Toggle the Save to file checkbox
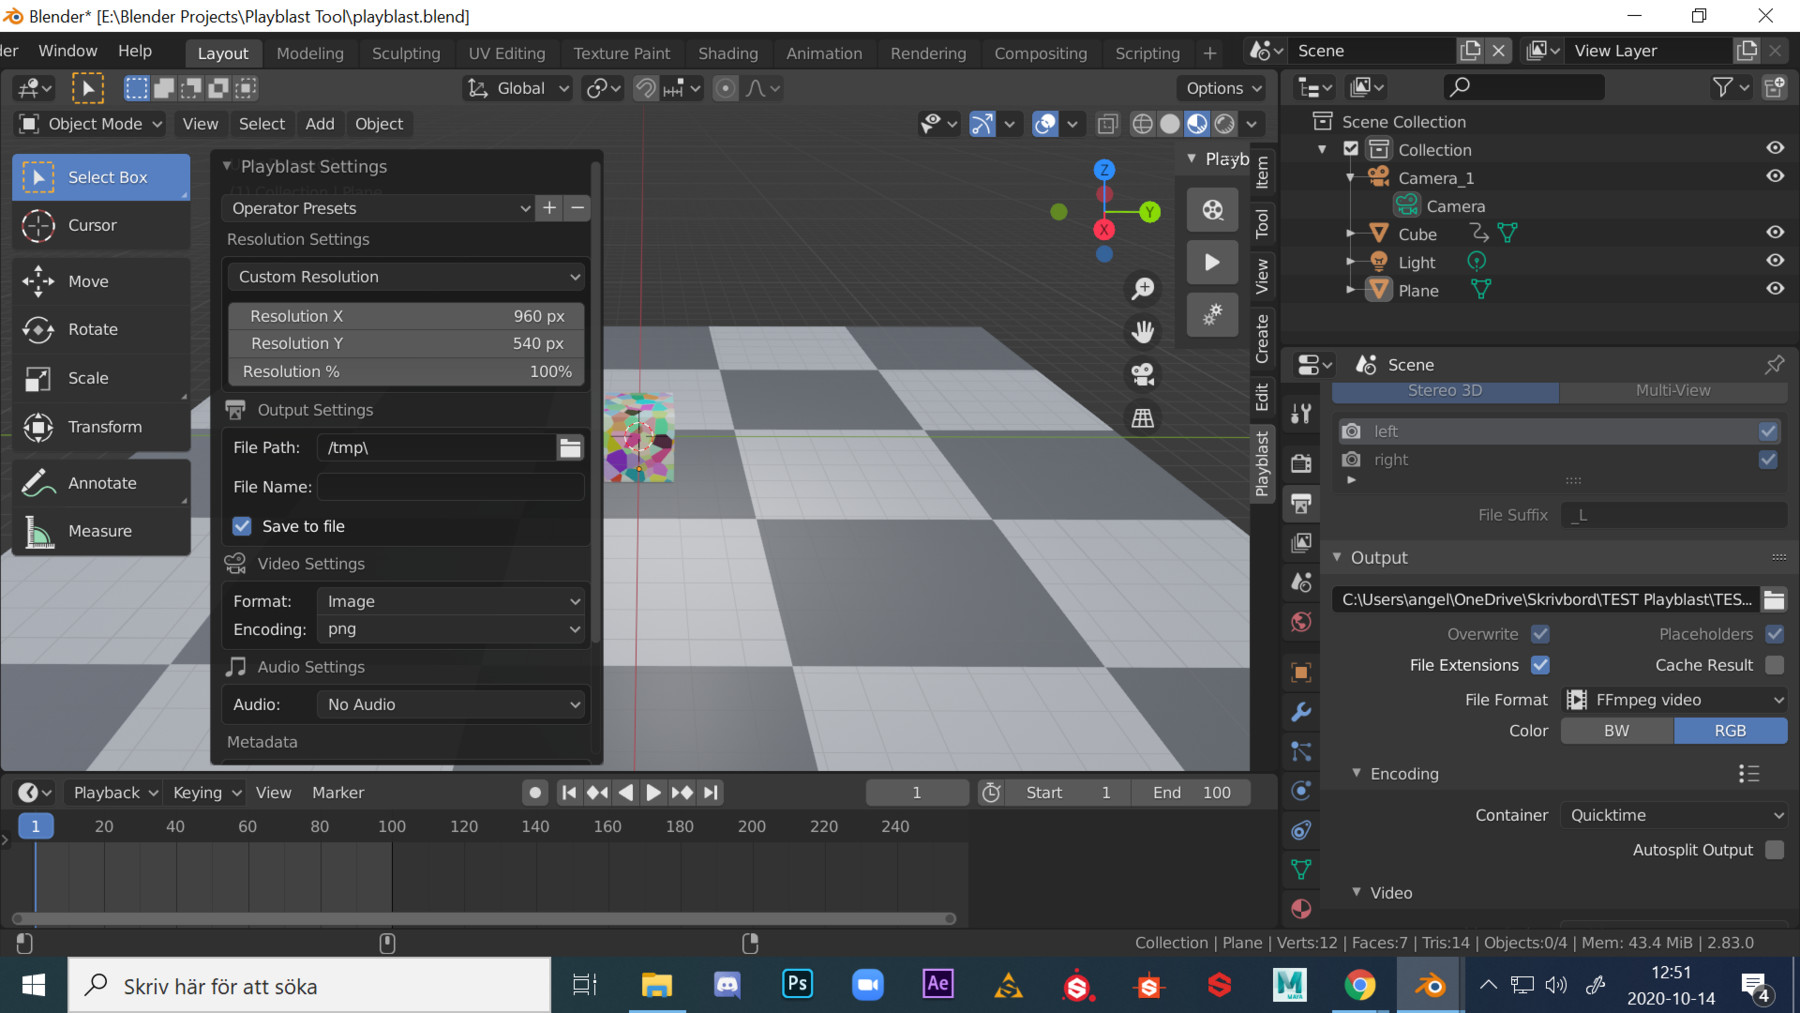Viewport: 1800px width, 1013px height. tap(242, 526)
